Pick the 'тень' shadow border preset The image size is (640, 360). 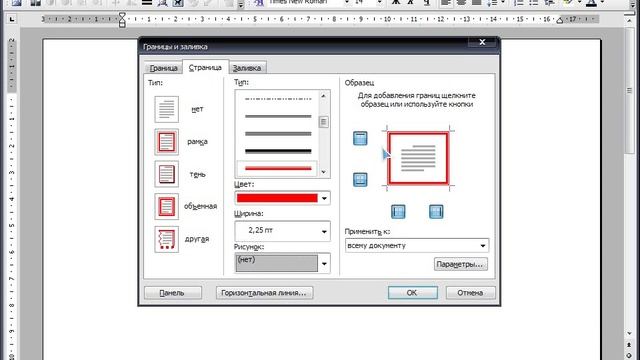tap(167, 174)
